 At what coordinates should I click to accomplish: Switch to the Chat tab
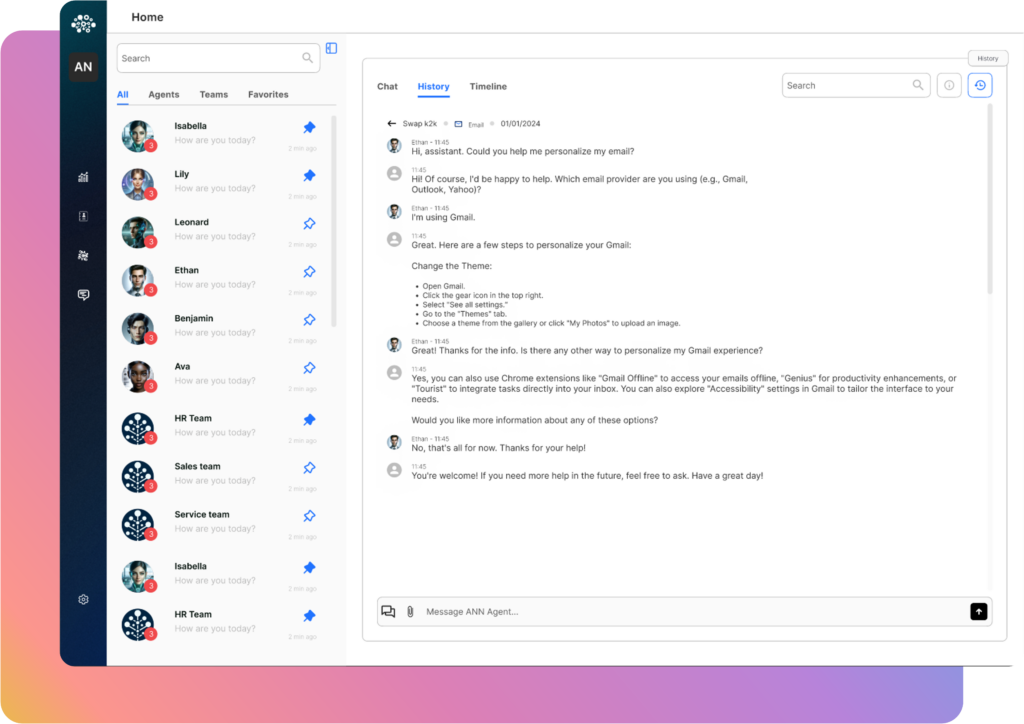pos(387,86)
